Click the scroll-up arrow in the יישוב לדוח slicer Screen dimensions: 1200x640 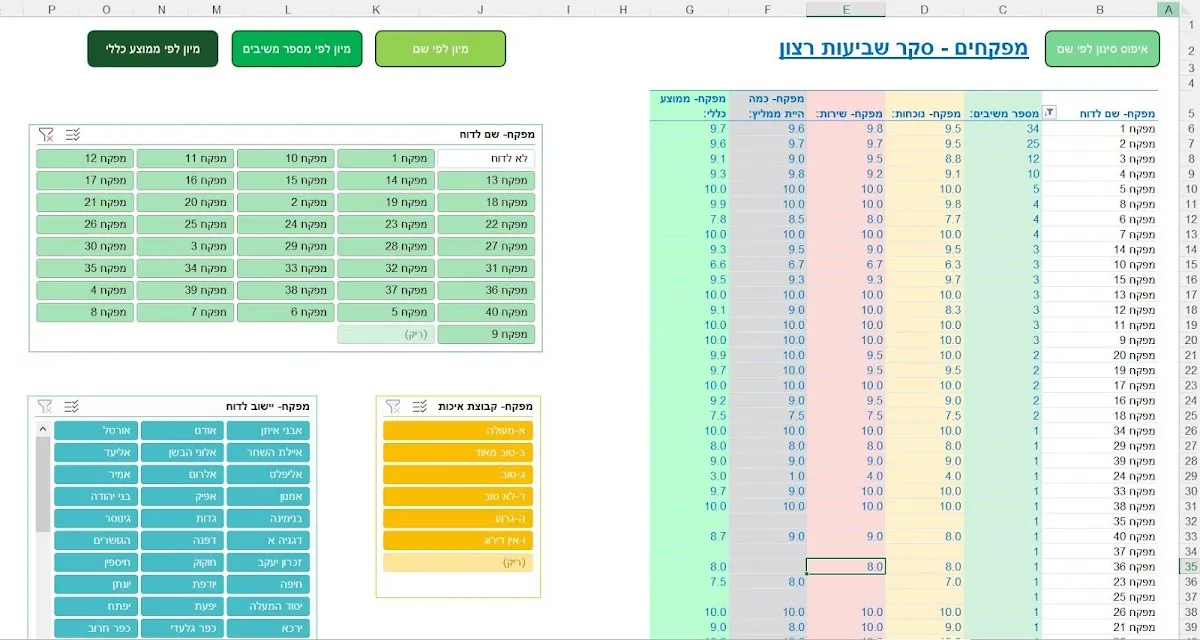pos(42,430)
